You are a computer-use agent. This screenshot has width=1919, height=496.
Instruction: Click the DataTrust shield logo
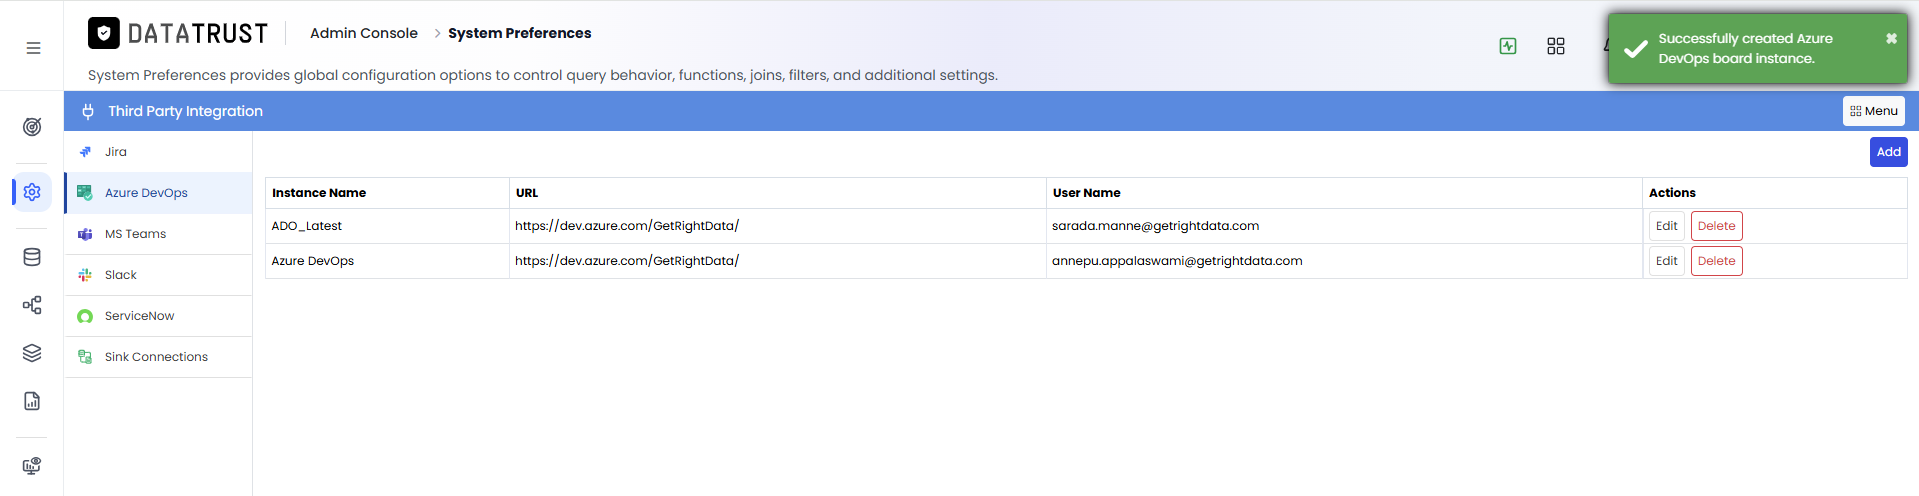pos(104,33)
